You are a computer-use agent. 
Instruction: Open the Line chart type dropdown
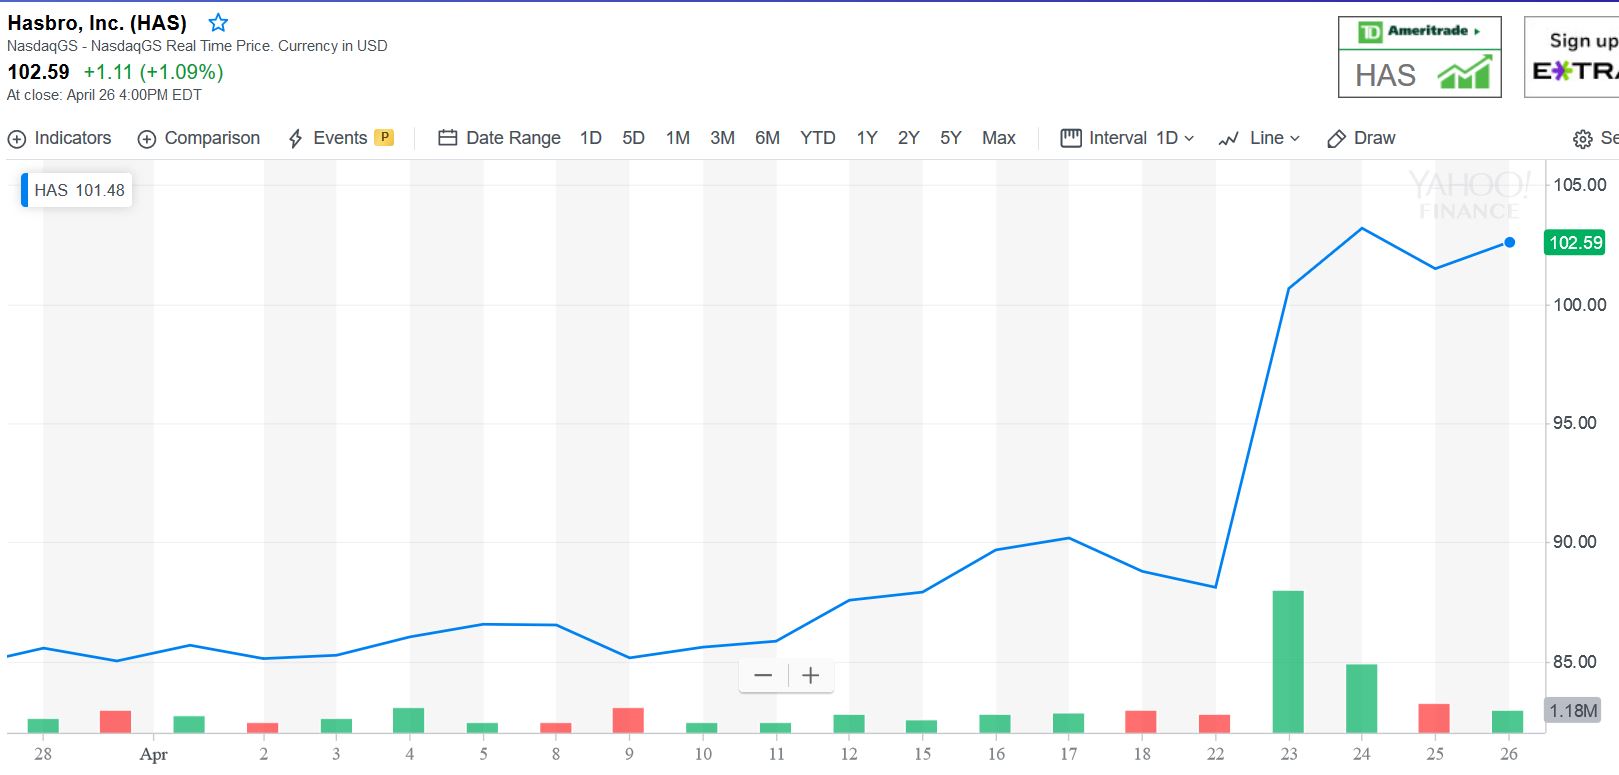(x=1259, y=138)
